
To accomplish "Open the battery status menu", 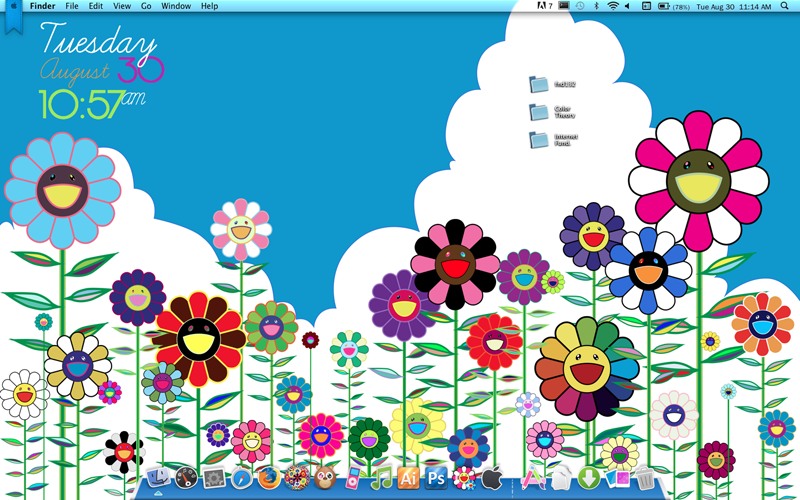I will click(673, 6).
